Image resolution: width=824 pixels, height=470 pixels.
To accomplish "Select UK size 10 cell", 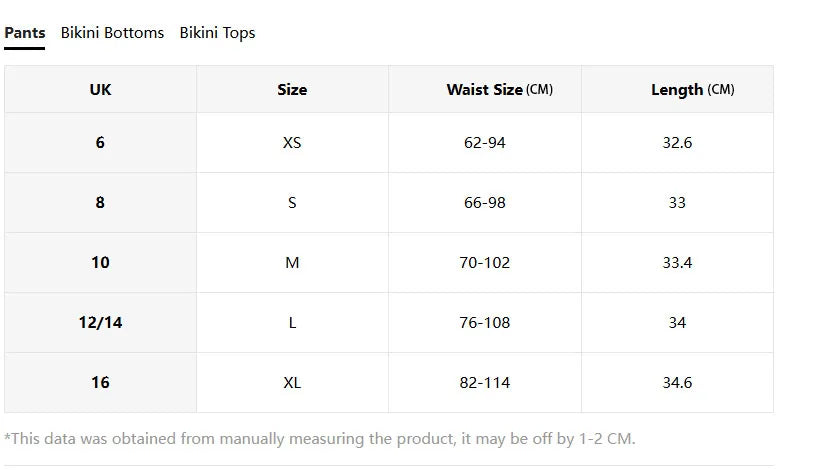I will coord(100,262).
